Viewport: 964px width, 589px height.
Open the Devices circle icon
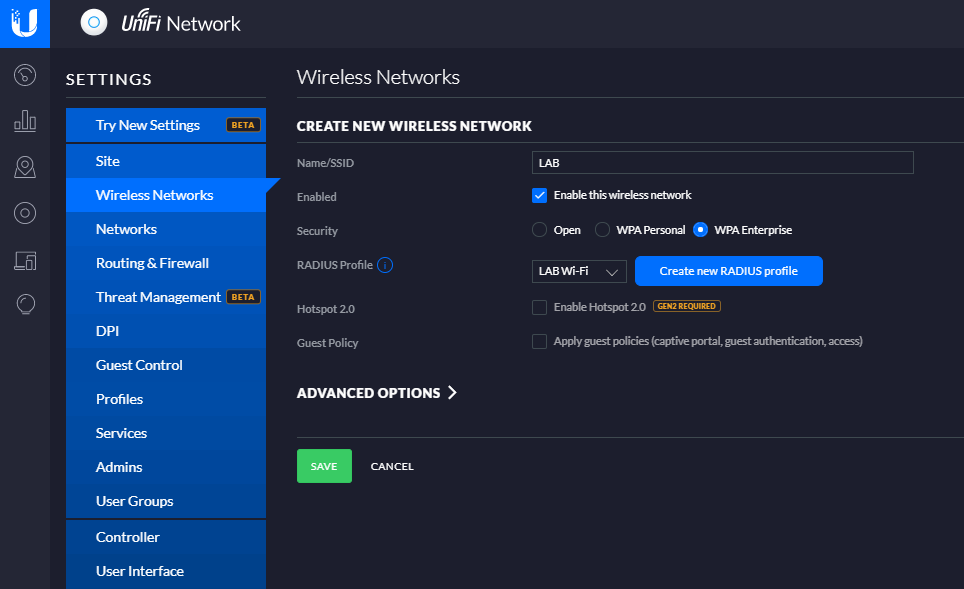click(25, 213)
